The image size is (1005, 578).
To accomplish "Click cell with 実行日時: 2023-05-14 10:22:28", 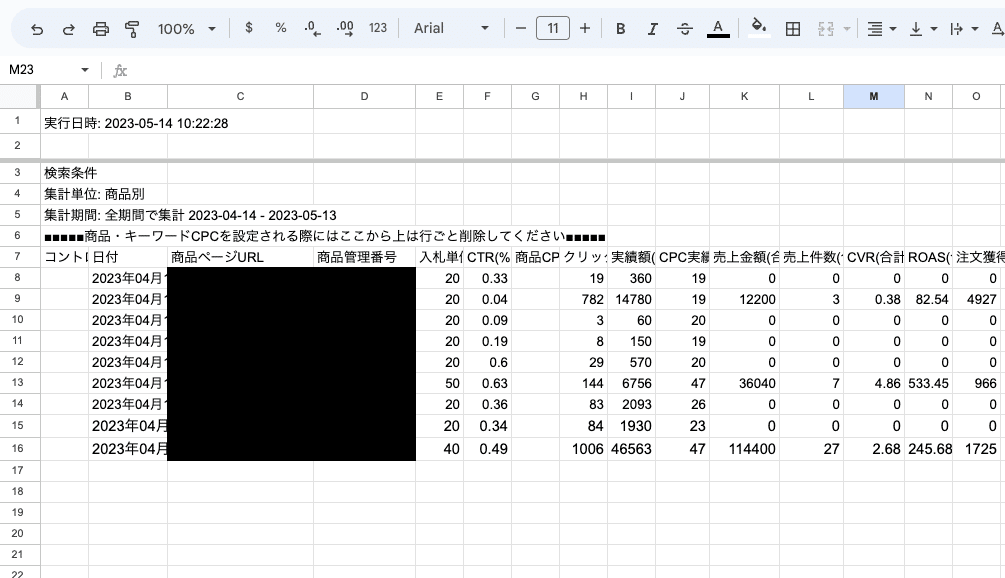I will pyautogui.click(x=136, y=123).
